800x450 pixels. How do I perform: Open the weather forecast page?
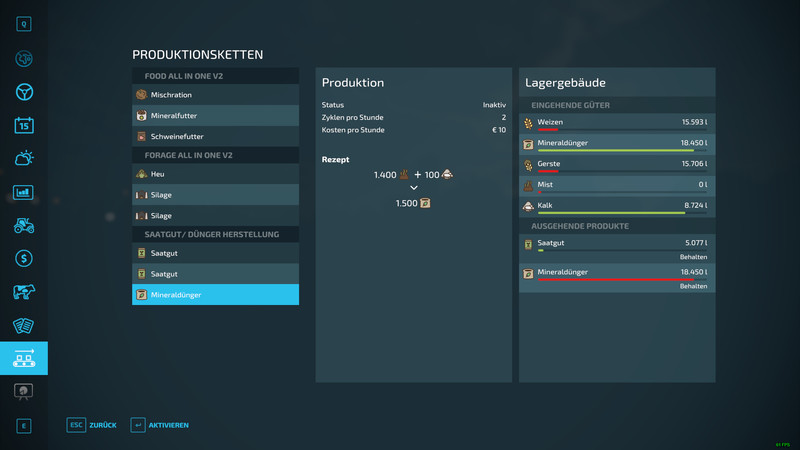click(24, 158)
